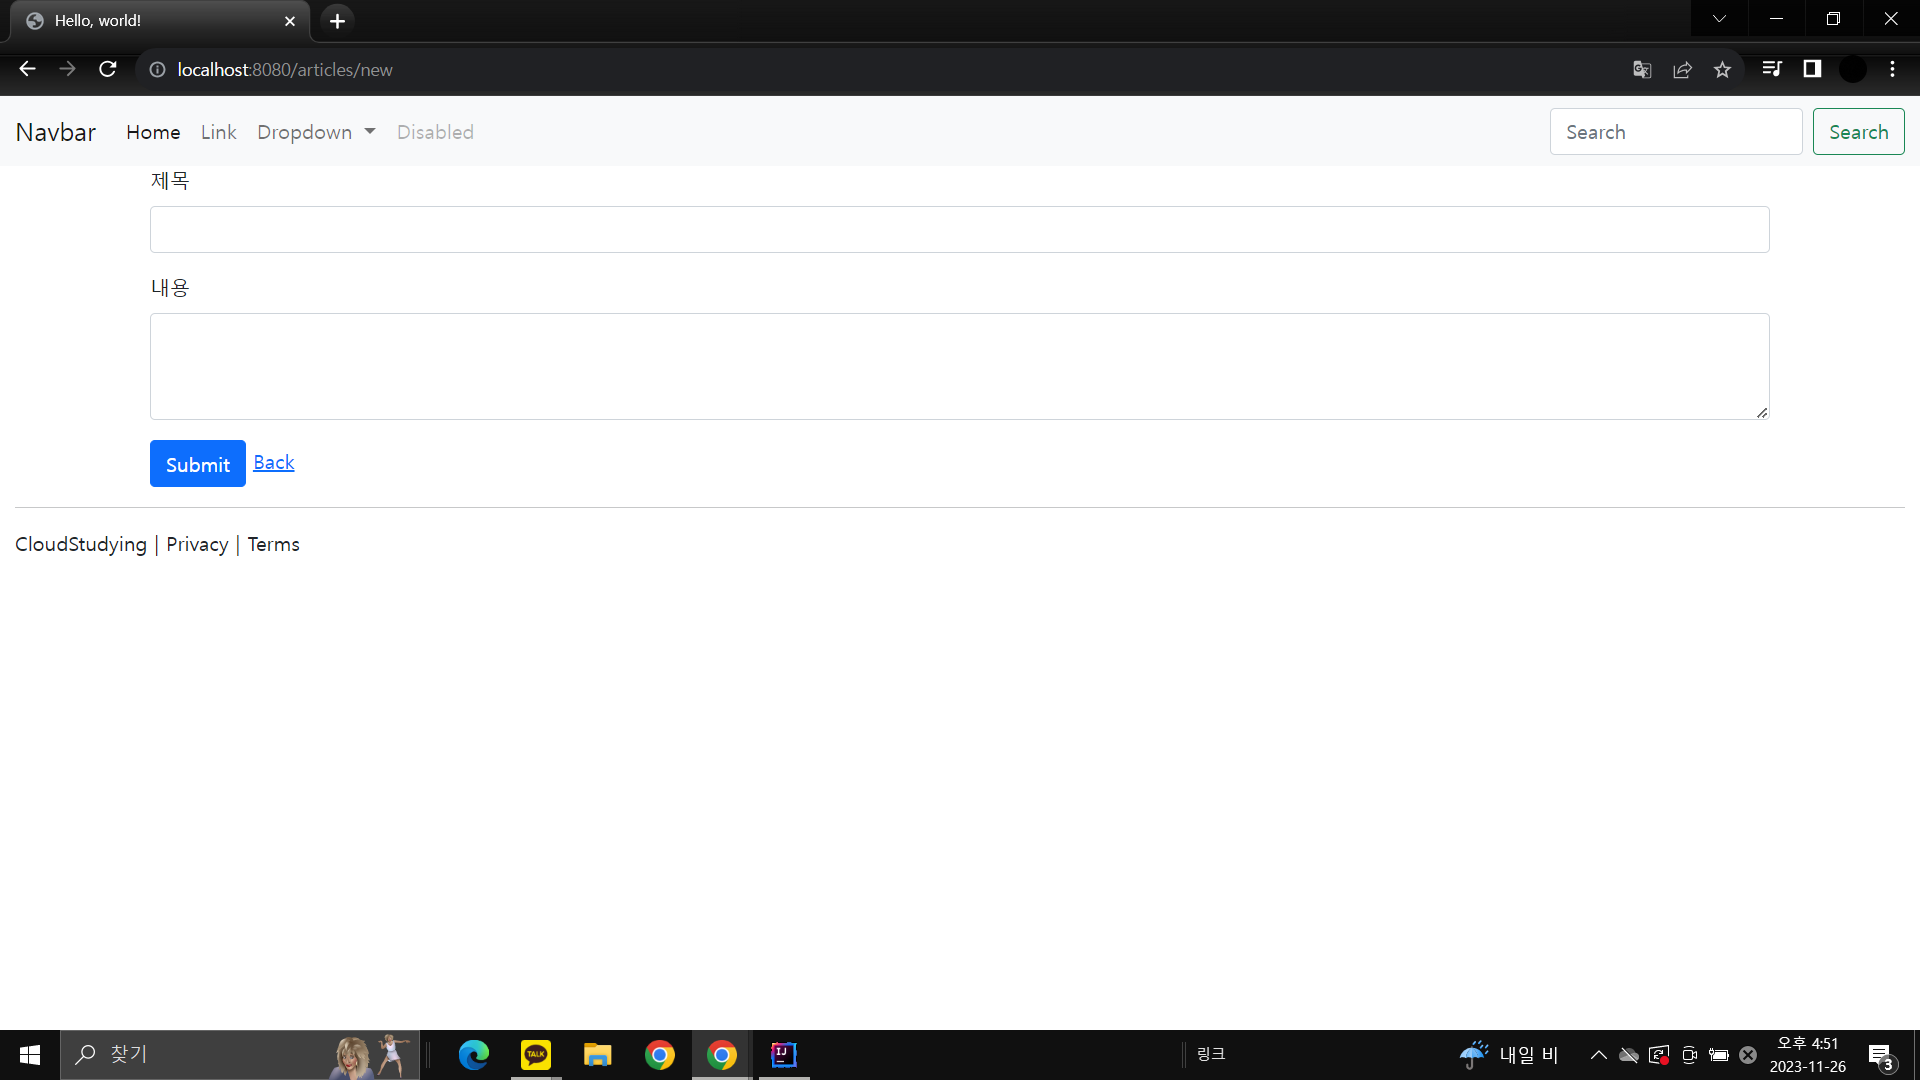Image resolution: width=1920 pixels, height=1080 pixels.
Task: Launch KakaoTalk from the taskbar
Action: click(x=536, y=1054)
